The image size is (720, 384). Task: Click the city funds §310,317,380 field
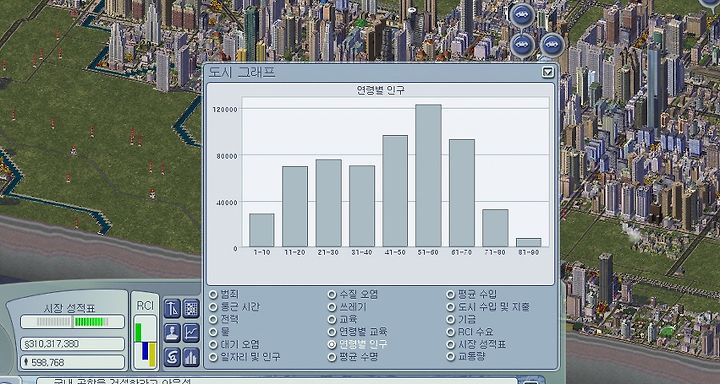[x=72, y=344]
